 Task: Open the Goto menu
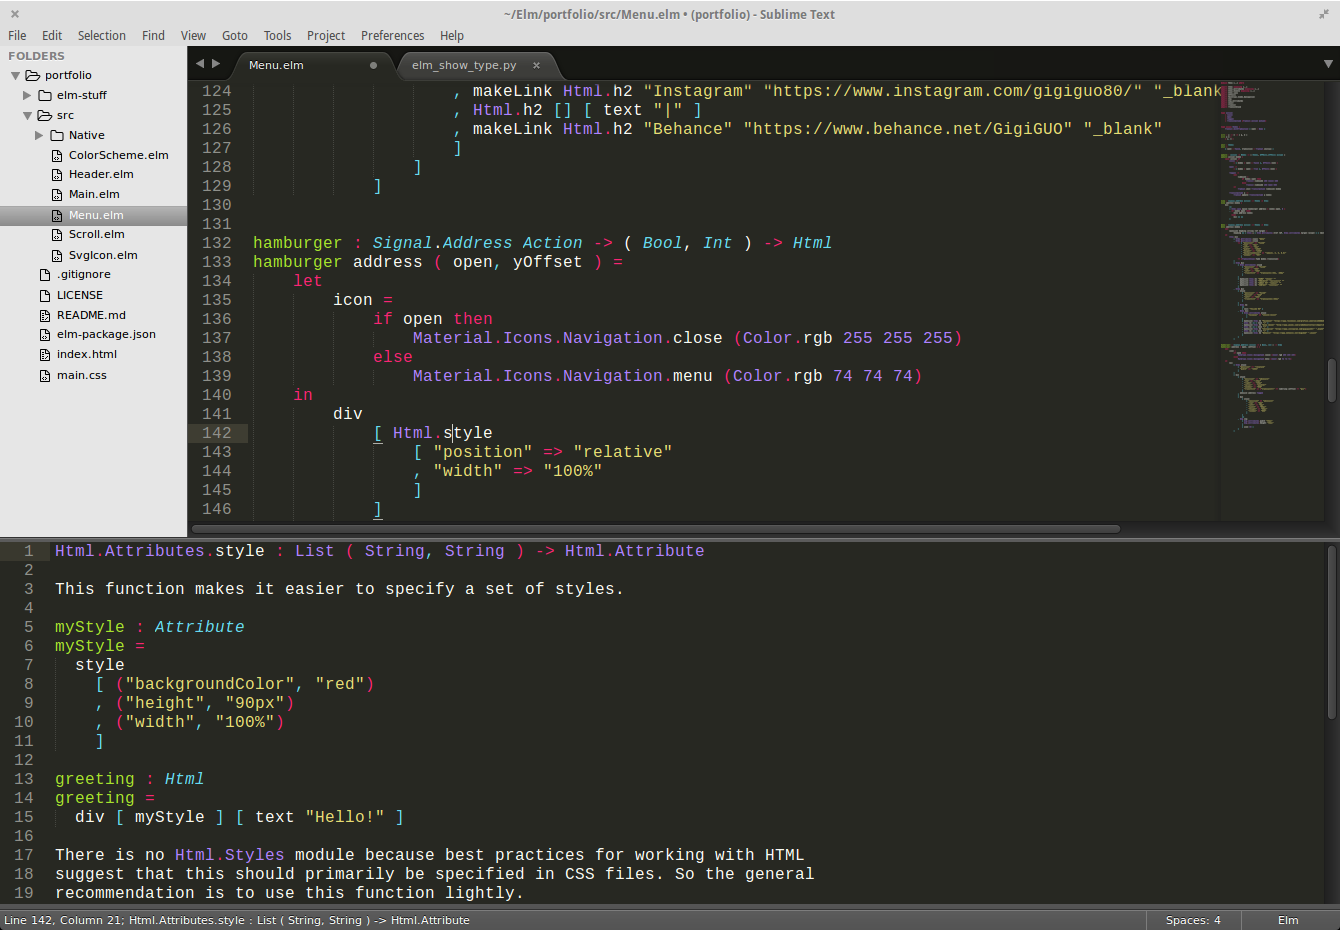click(x=235, y=35)
